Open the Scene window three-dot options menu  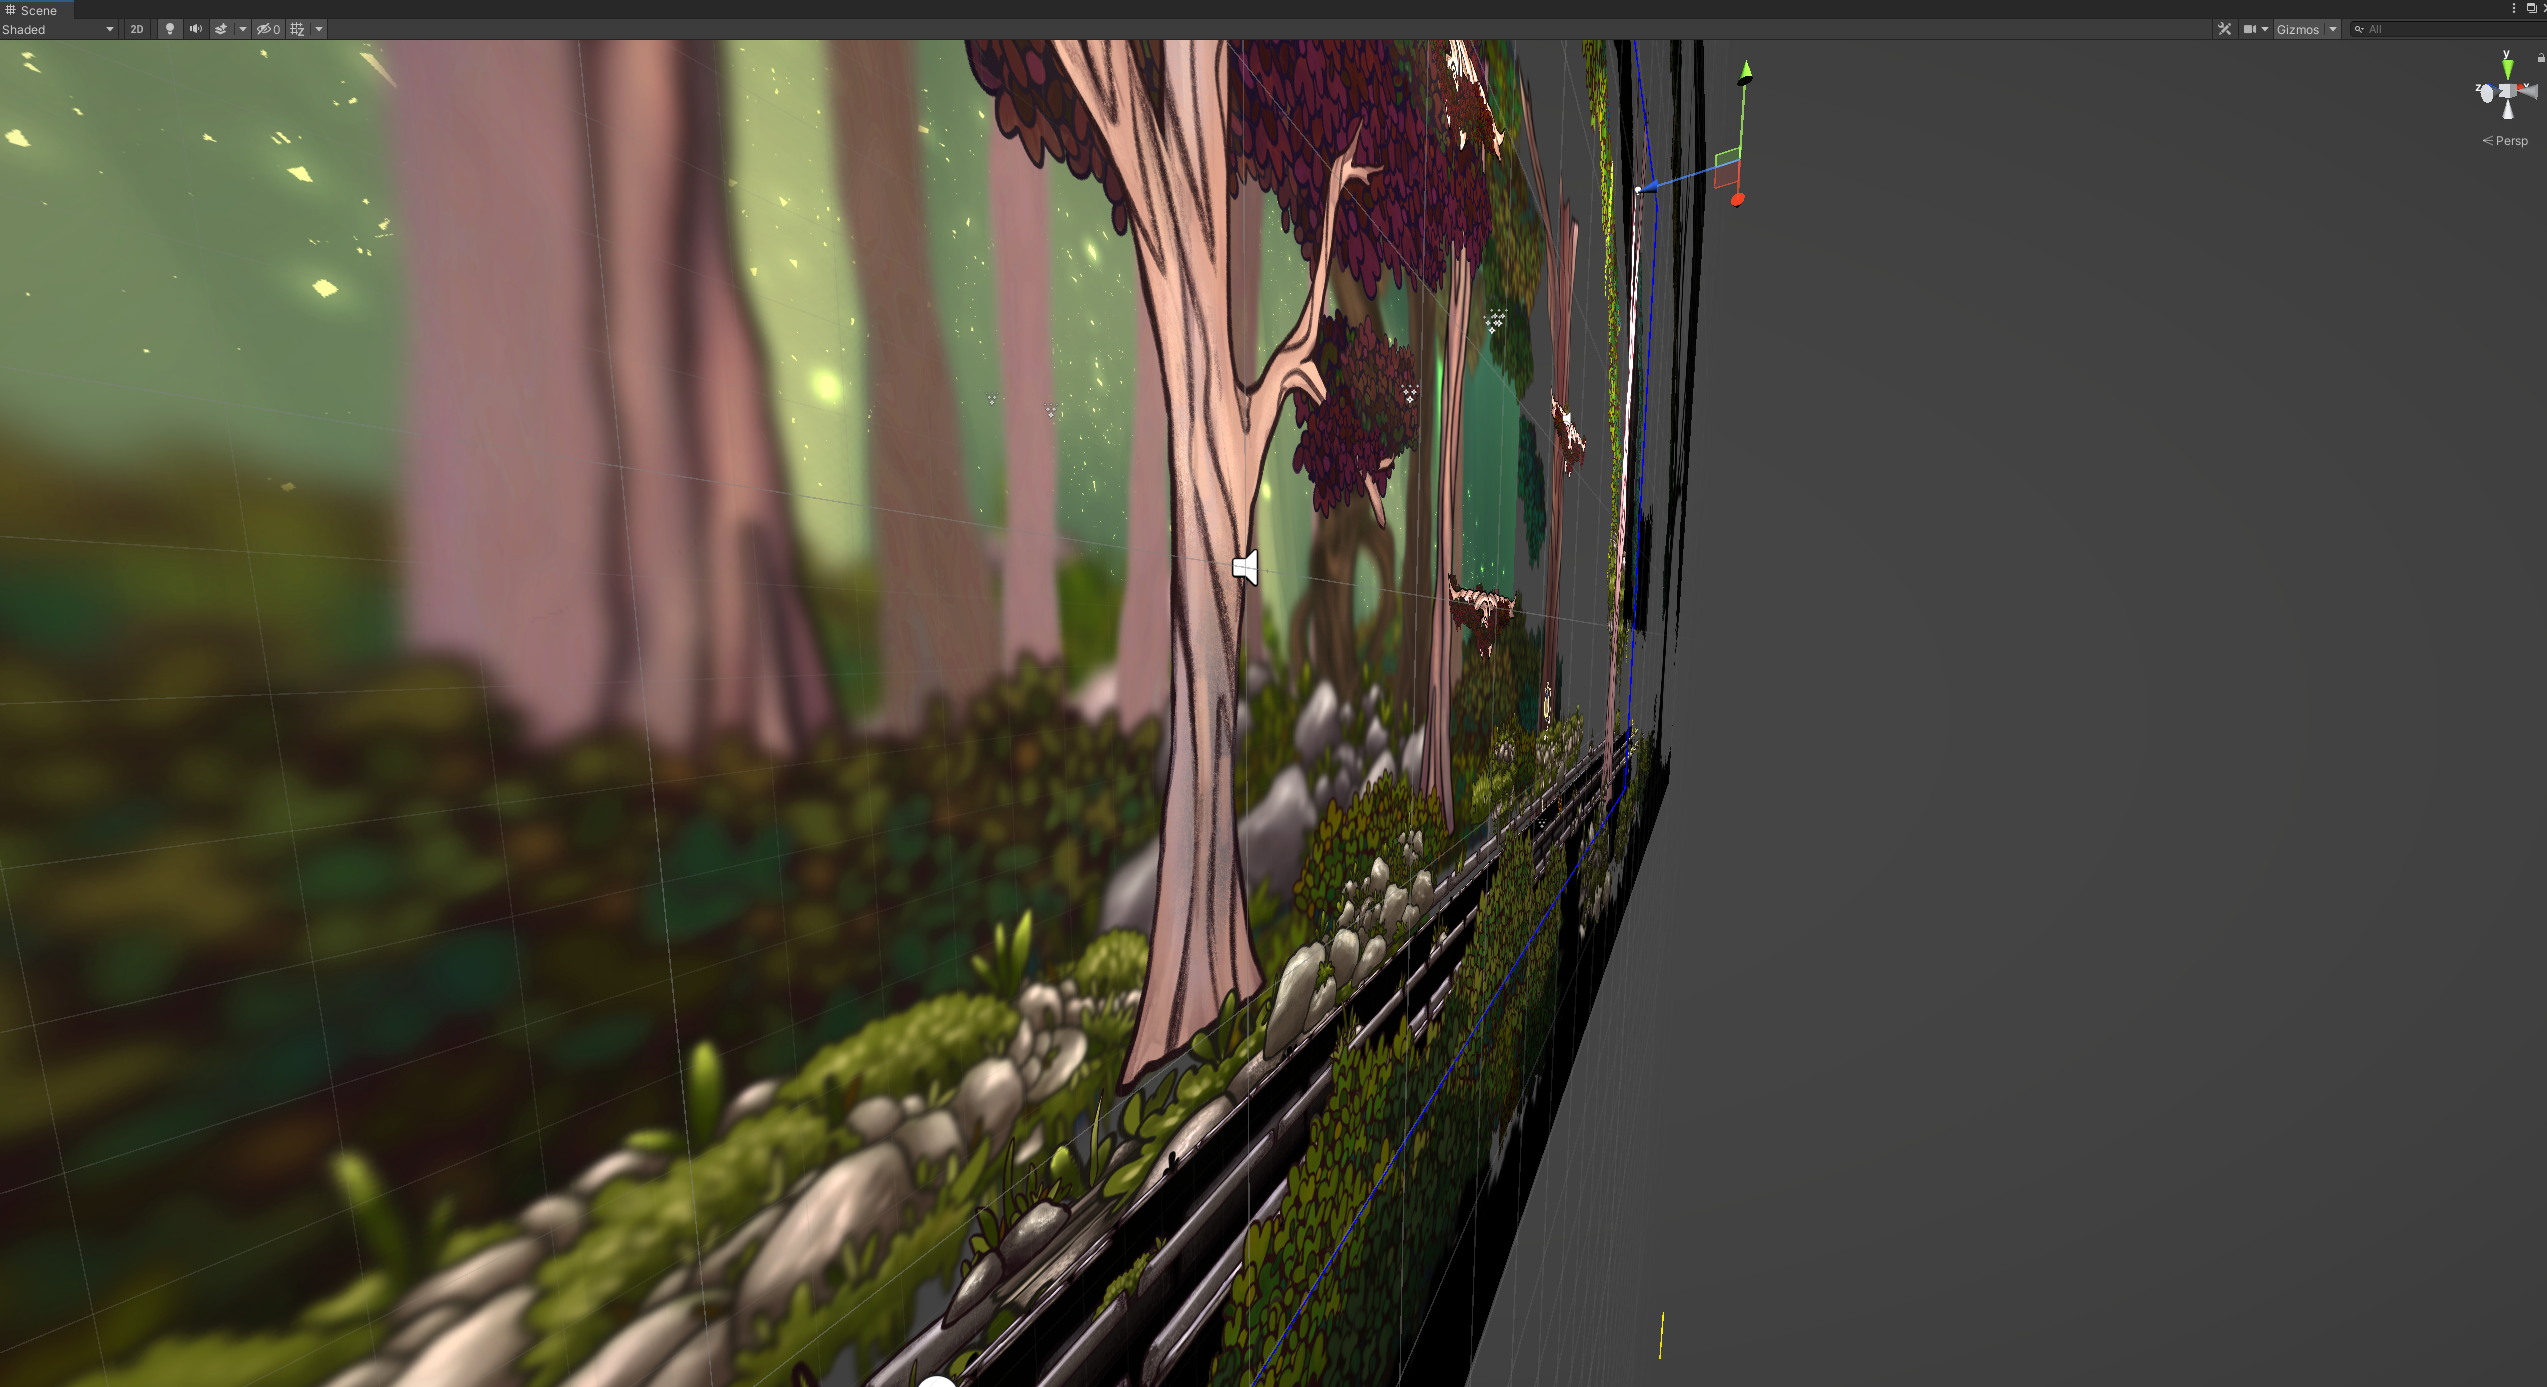click(2514, 8)
